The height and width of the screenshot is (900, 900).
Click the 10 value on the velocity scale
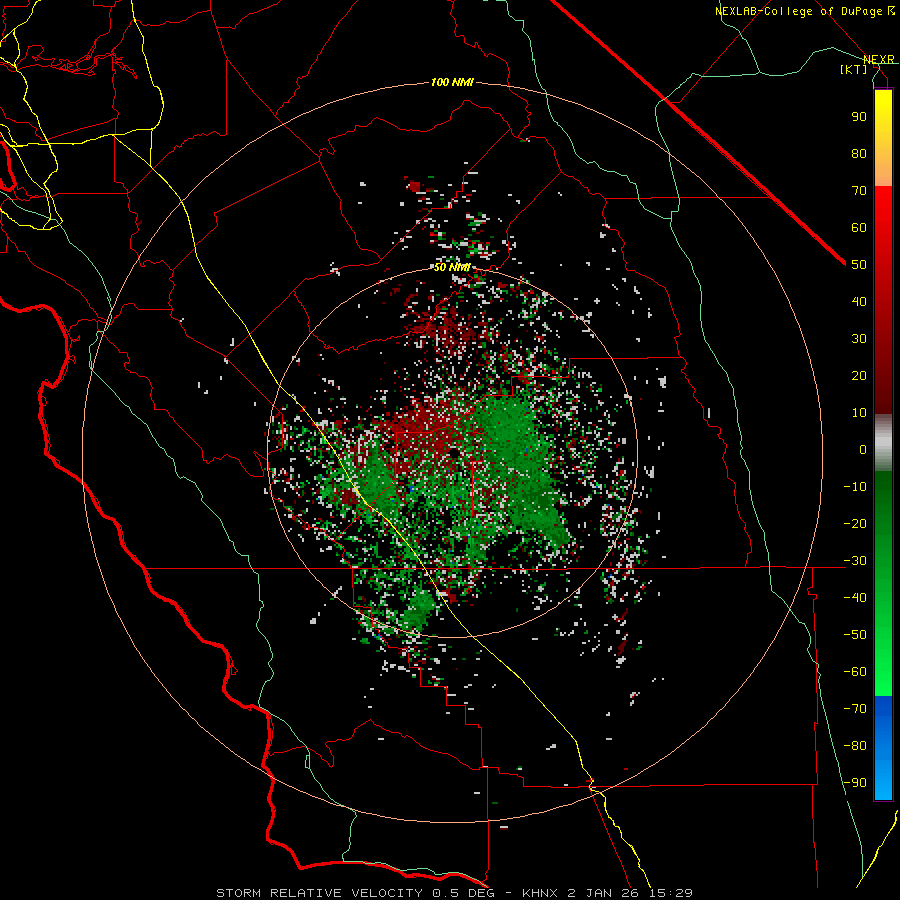[x=859, y=413]
